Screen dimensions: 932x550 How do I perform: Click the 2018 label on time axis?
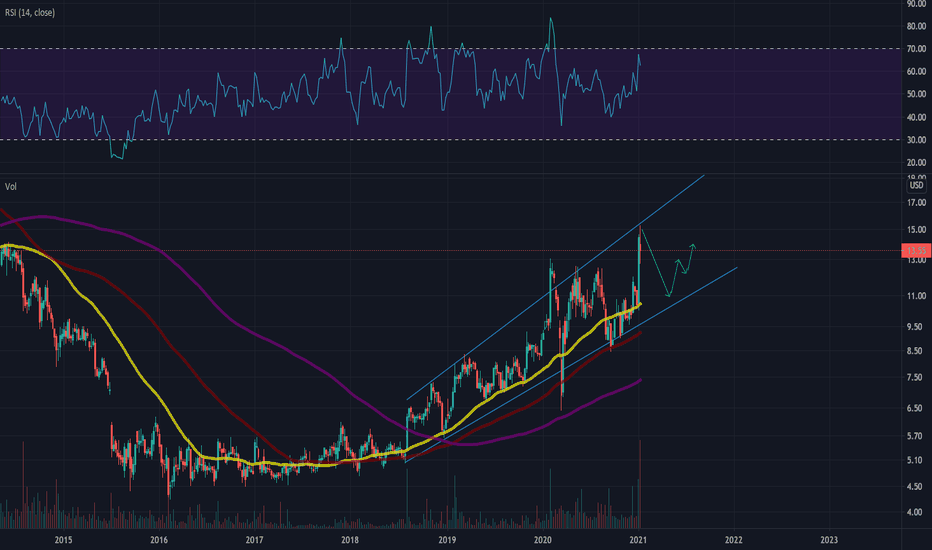(x=350, y=540)
